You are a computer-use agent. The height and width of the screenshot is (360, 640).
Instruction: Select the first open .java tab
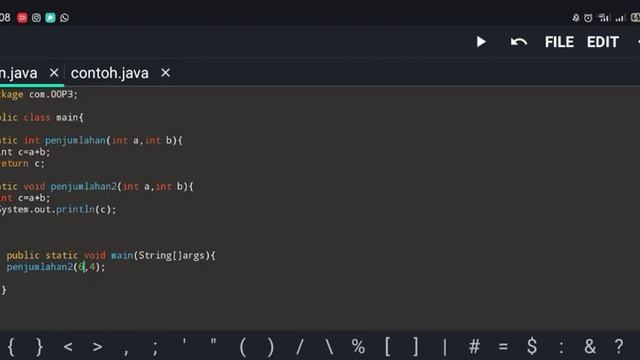(x=18, y=73)
